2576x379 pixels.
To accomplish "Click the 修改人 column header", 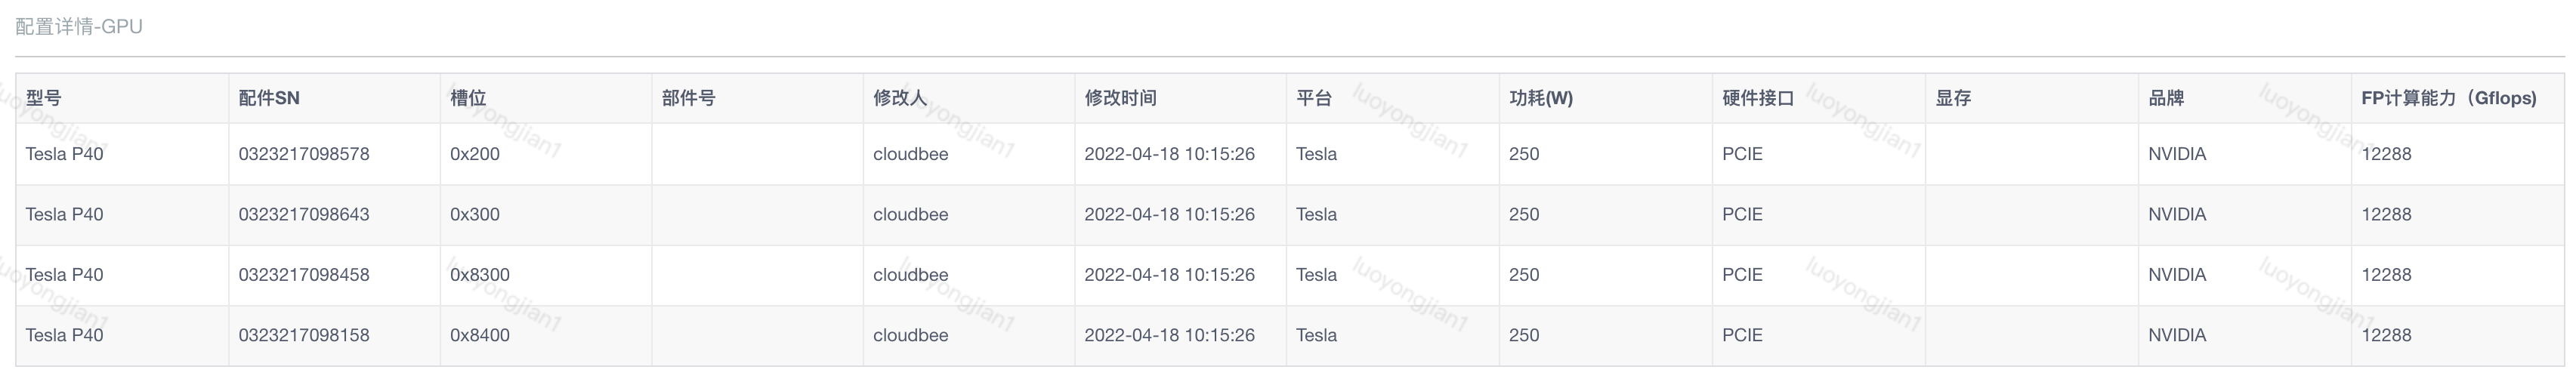I will pos(900,98).
